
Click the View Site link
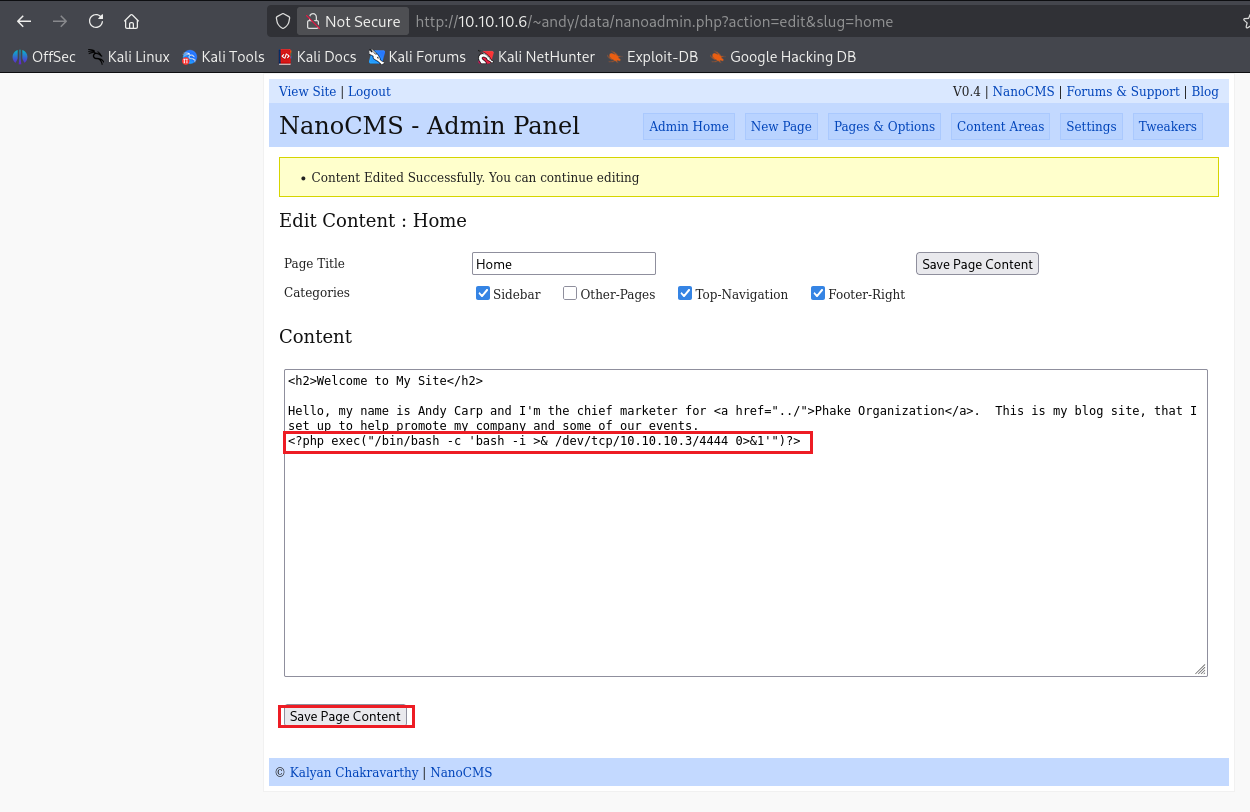click(x=307, y=91)
